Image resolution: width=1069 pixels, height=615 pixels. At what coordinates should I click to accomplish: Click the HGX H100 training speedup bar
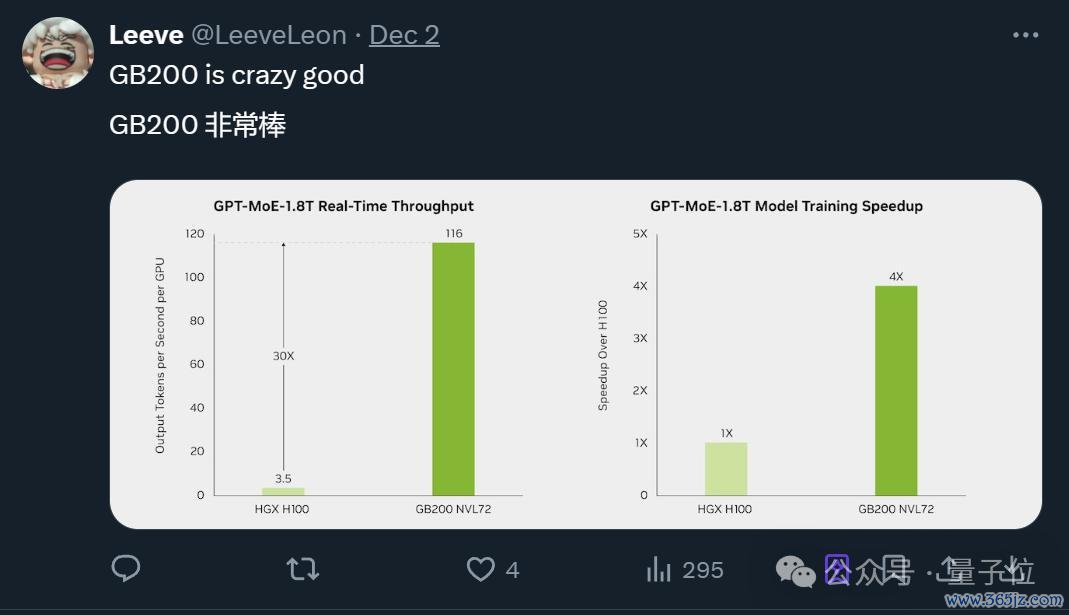(726, 469)
